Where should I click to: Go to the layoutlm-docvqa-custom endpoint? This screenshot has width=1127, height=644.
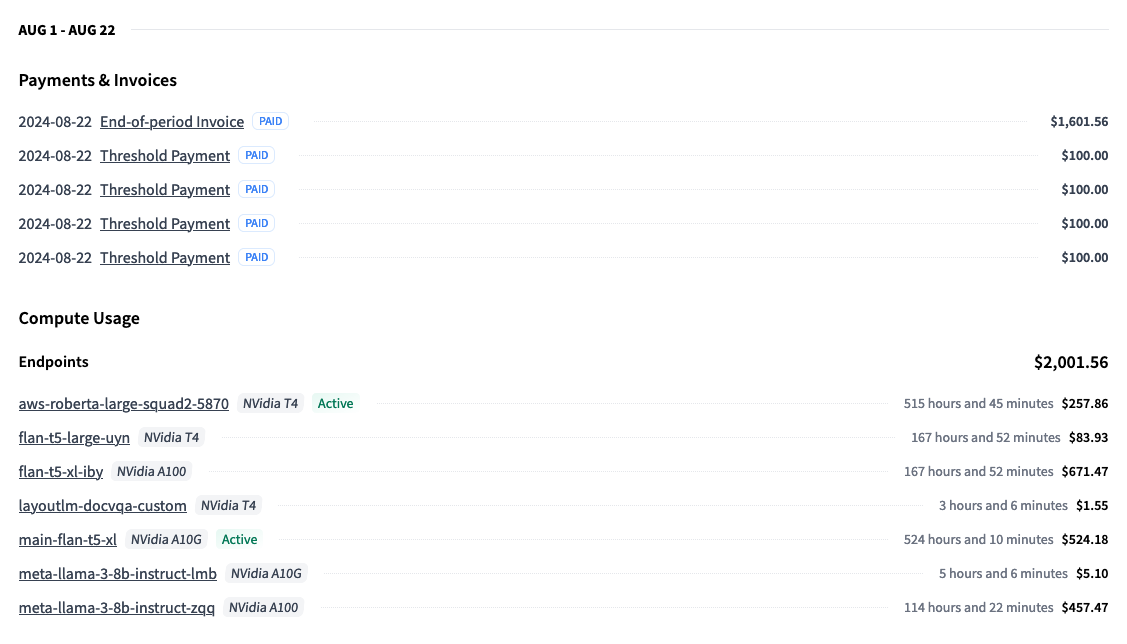pos(103,506)
